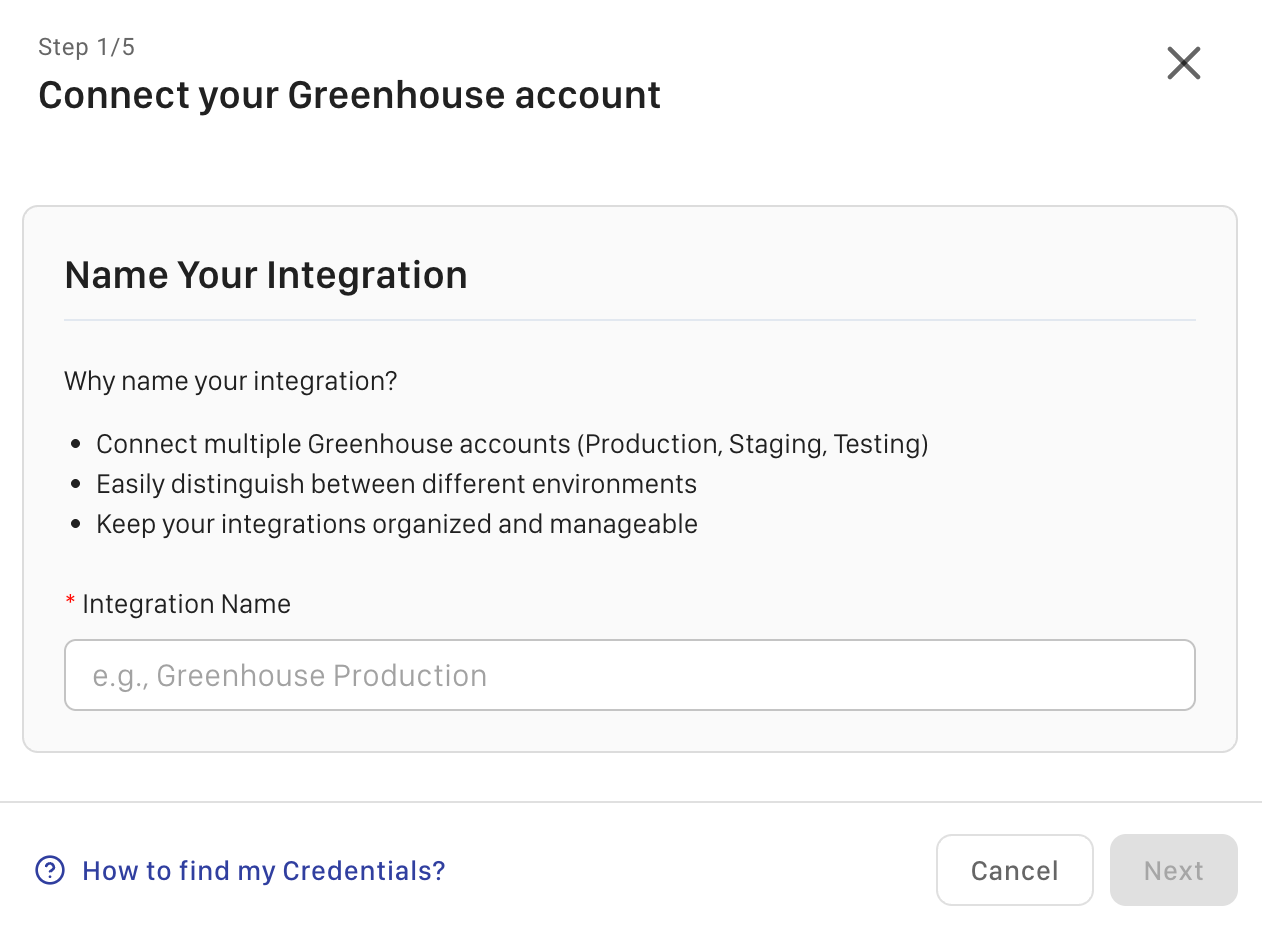The width and height of the screenshot is (1262, 932).
Task: Click the divider under Name Your Integration
Action: (x=630, y=320)
